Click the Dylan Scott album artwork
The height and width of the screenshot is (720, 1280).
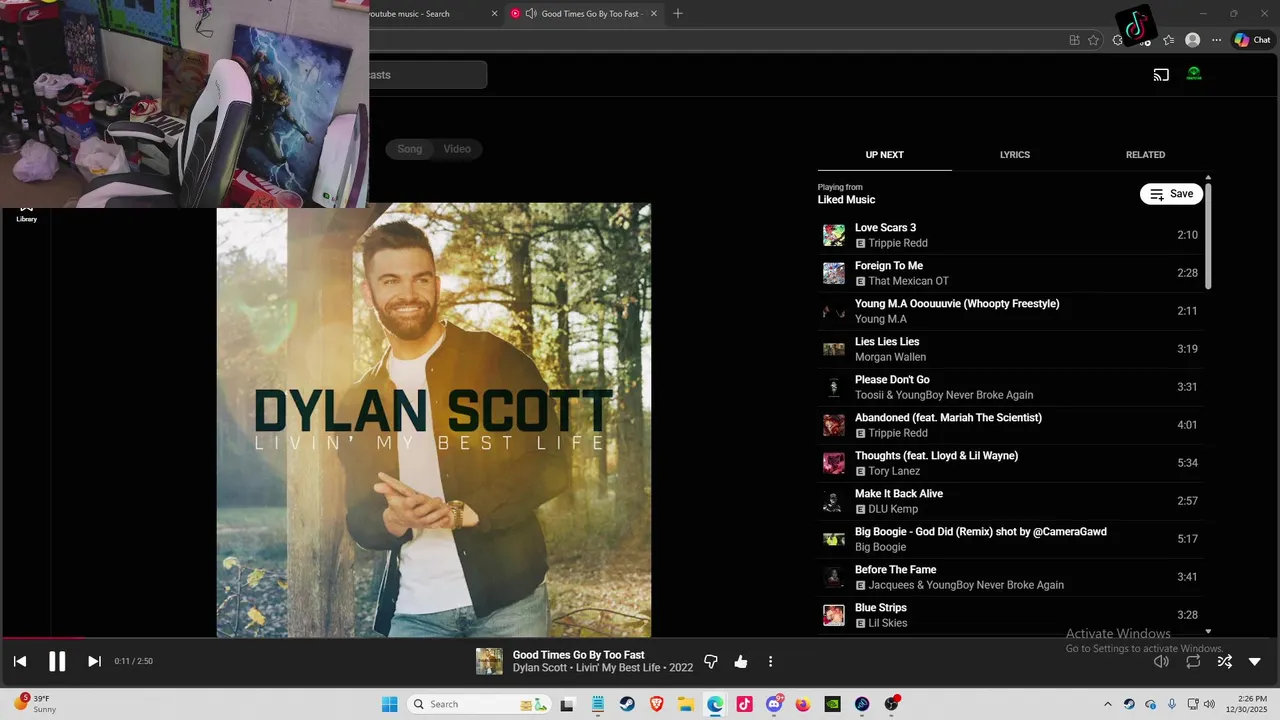434,420
